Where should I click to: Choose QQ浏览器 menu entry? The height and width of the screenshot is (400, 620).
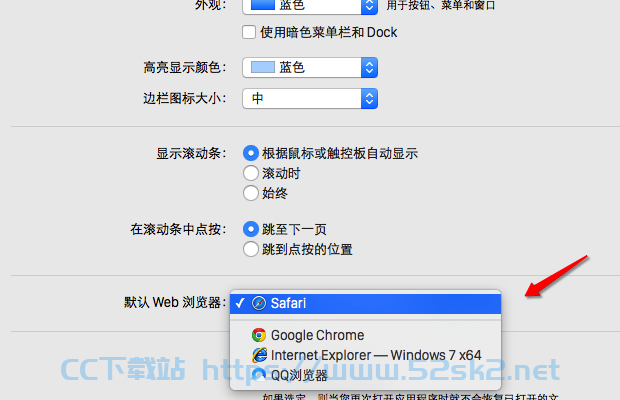[x=365, y=375]
